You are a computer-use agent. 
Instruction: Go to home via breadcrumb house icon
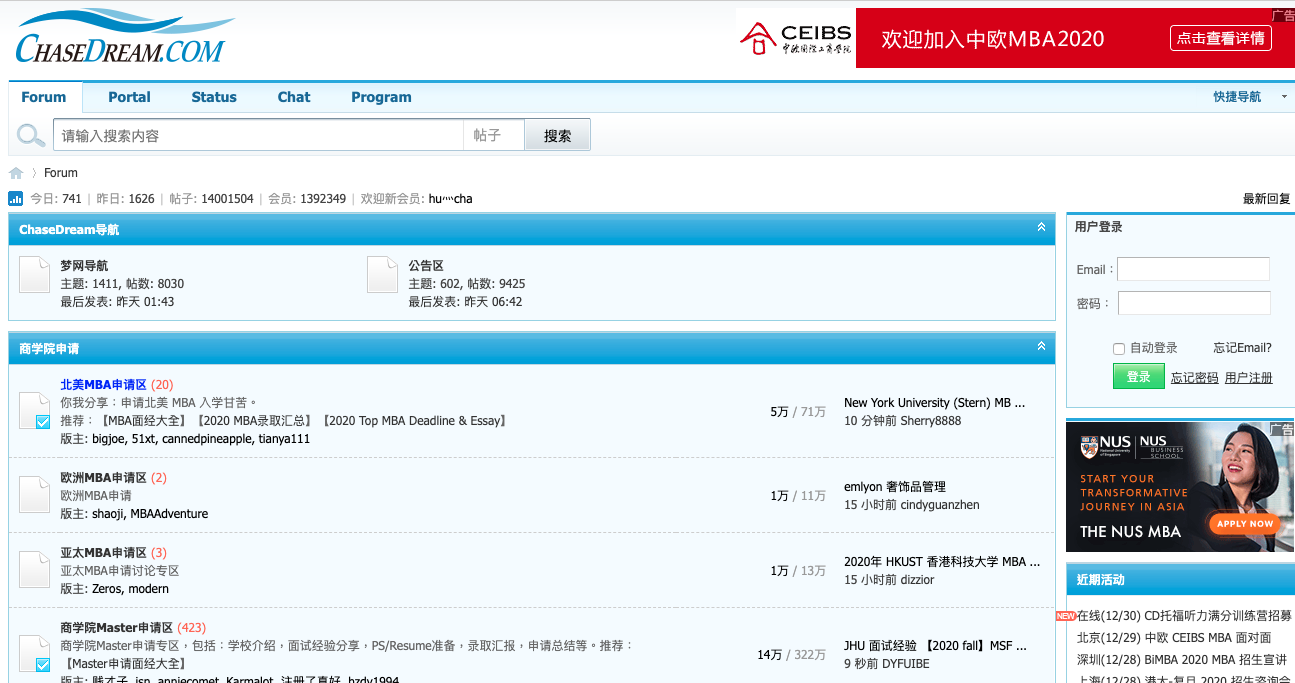pos(16,173)
